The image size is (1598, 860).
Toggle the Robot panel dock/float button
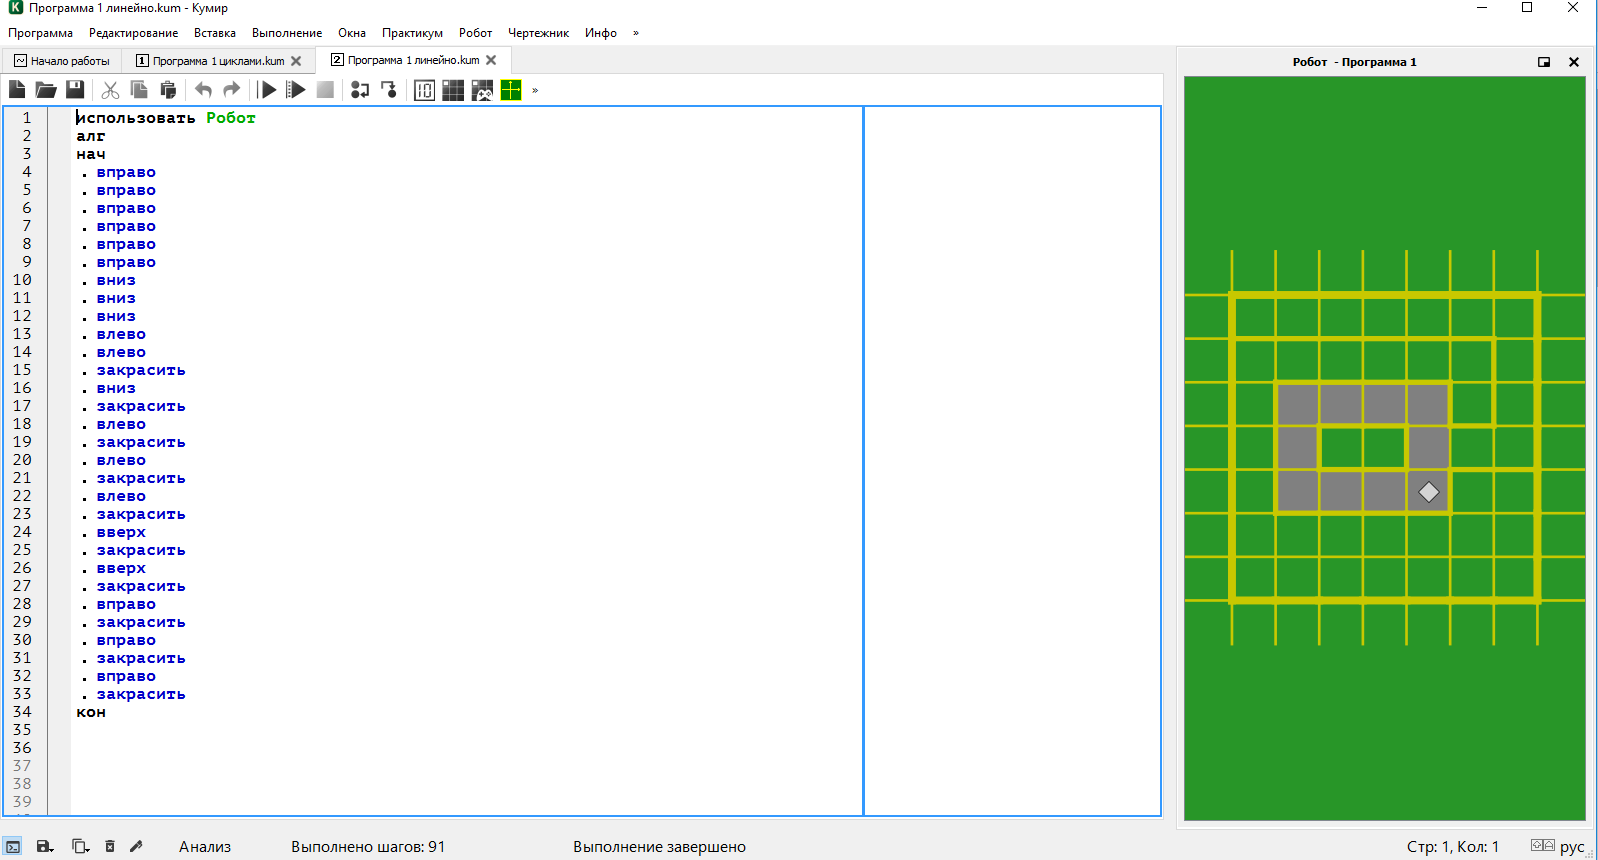click(1544, 62)
